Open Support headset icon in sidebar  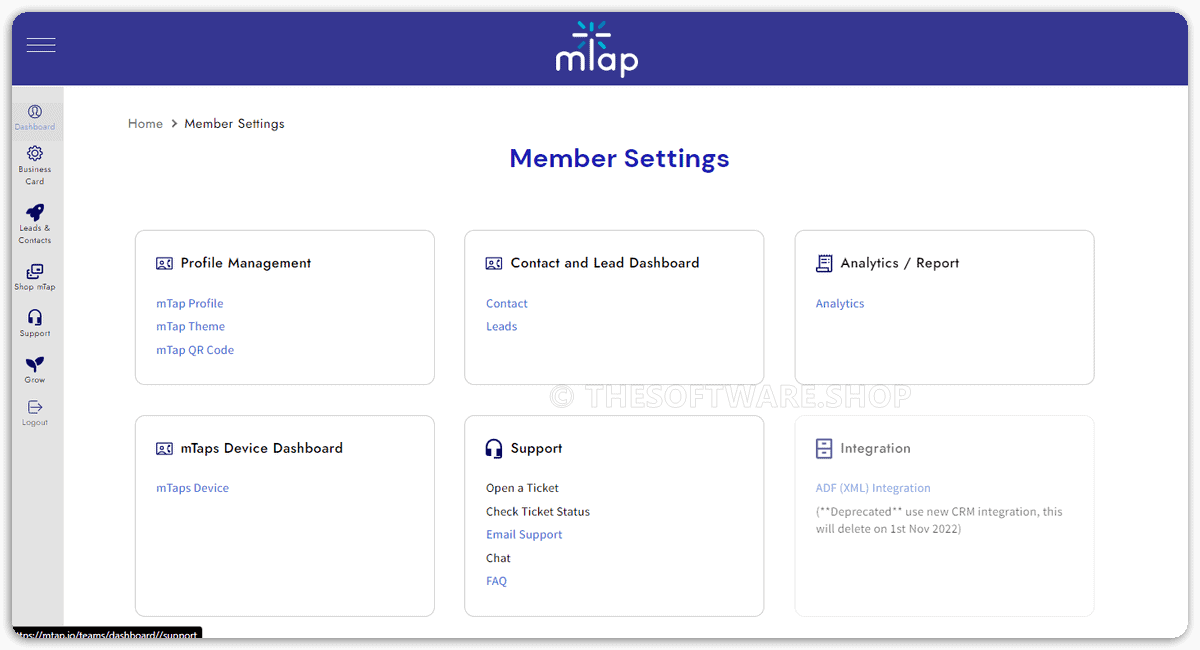[x=35, y=317]
